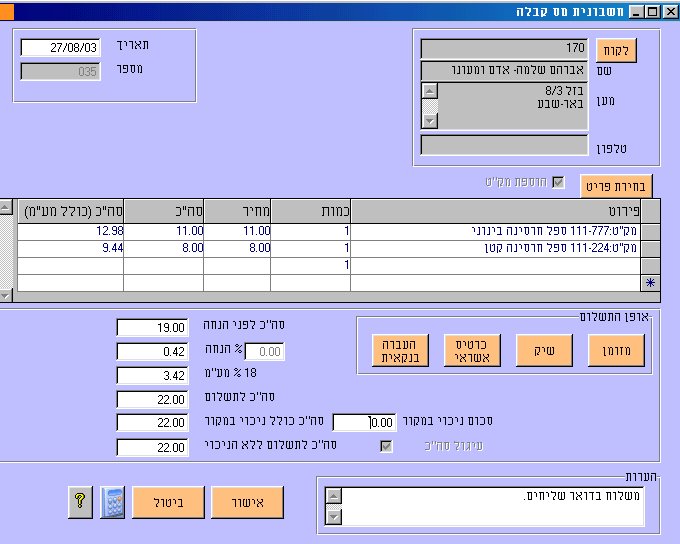The image size is (680, 544).
Task: Open the calculator icon button
Action: [x=113, y=502]
